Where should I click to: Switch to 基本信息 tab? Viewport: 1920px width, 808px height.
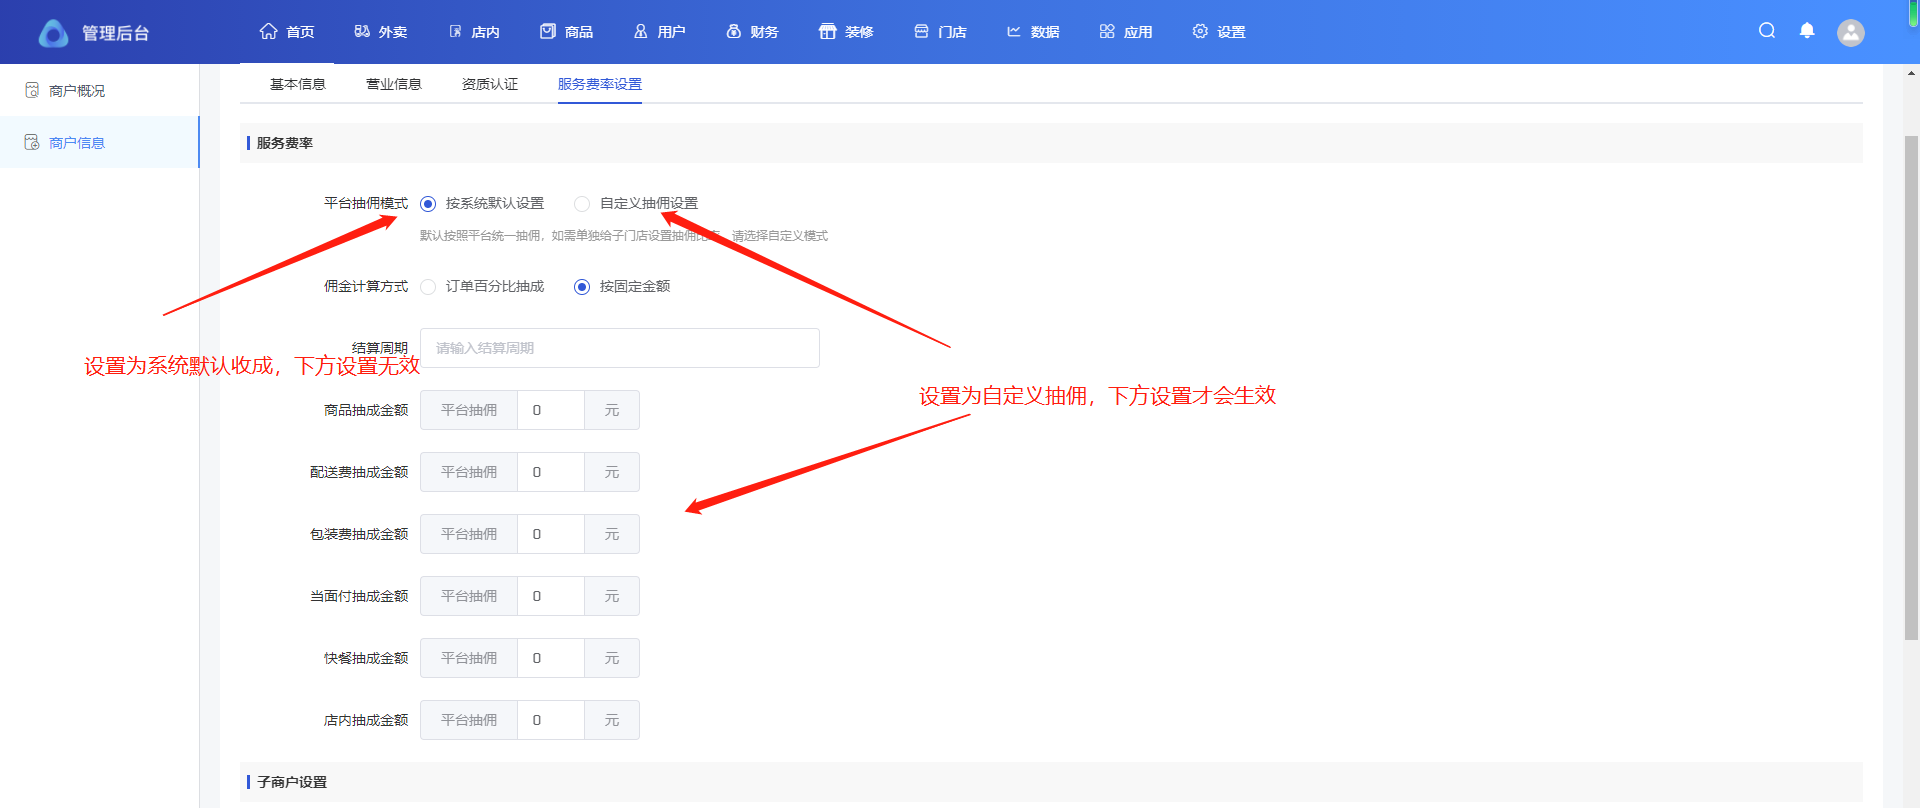[x=298, y=84]
